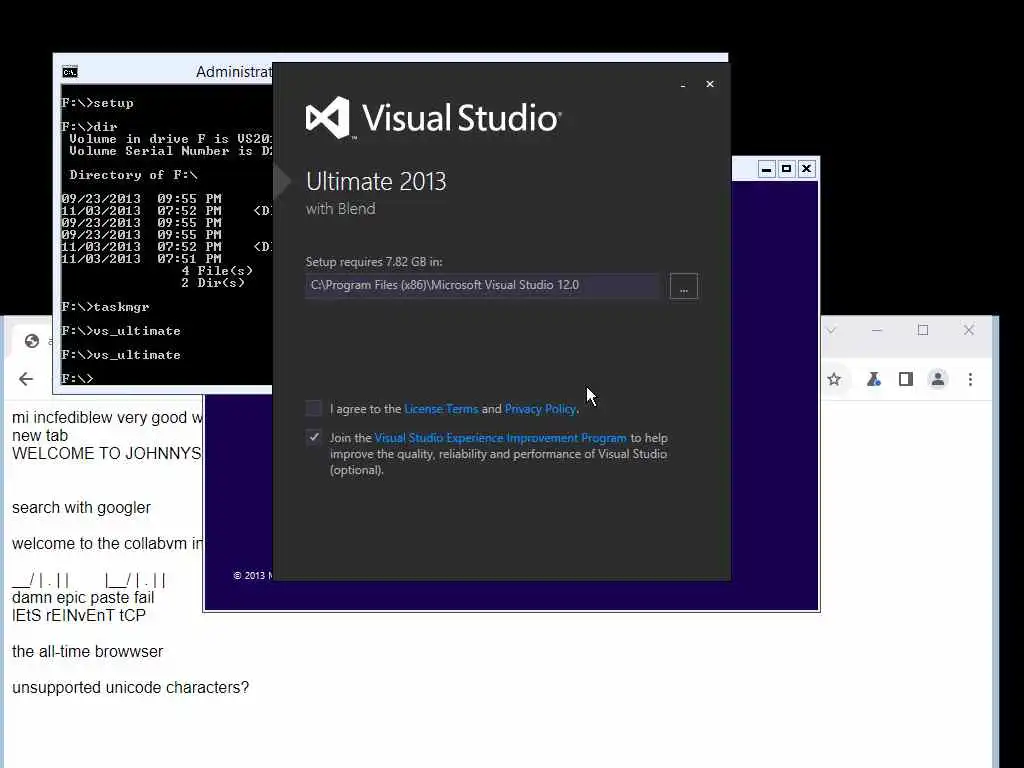Open the browser labs flask icon
Viewport: 1024px width, 768px height.
tap(874, 379)
